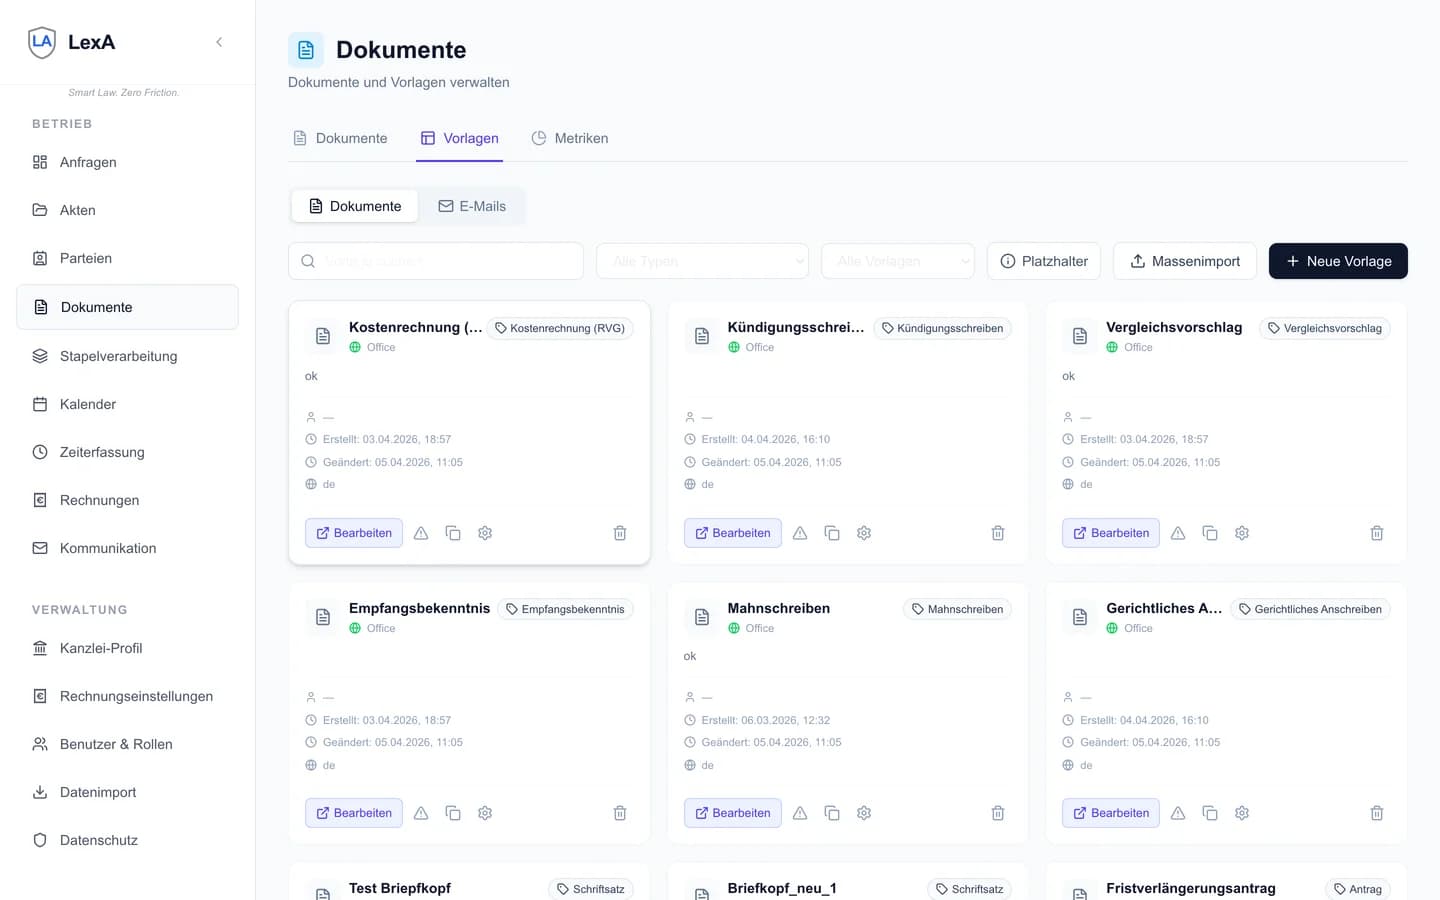
Task: Click copy icon on Gerichtliches Anschreiben card
Action: click(x=1210, y=813)
